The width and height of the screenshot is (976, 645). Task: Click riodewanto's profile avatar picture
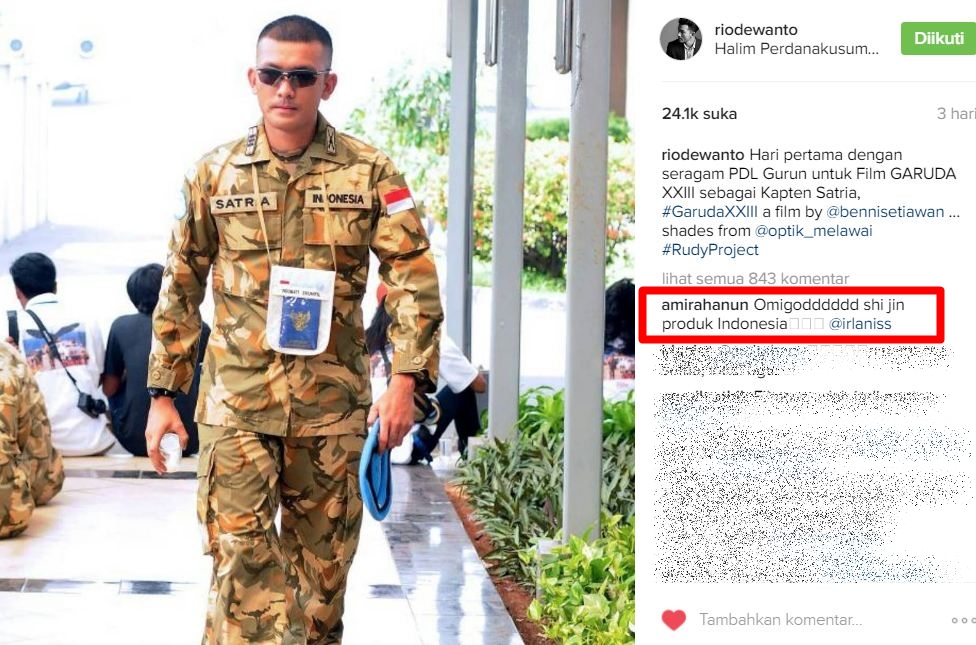(x=680, y=39)
